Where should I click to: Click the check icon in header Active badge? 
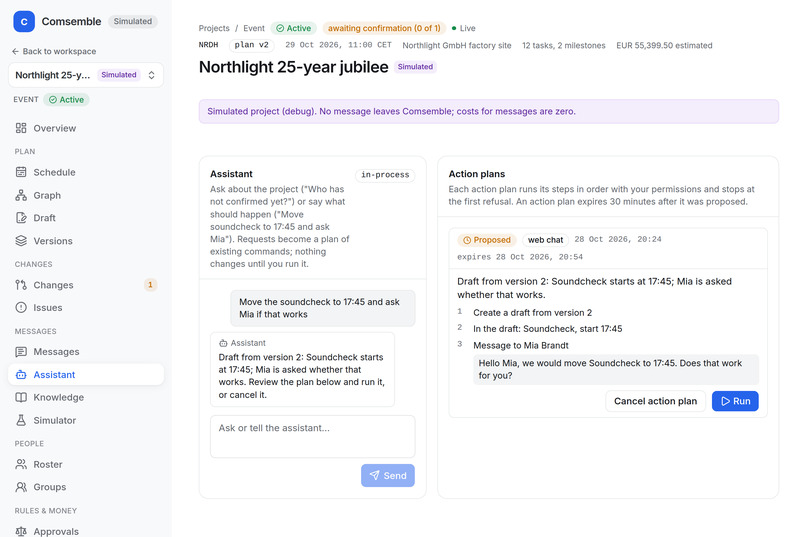click(280, 28)
